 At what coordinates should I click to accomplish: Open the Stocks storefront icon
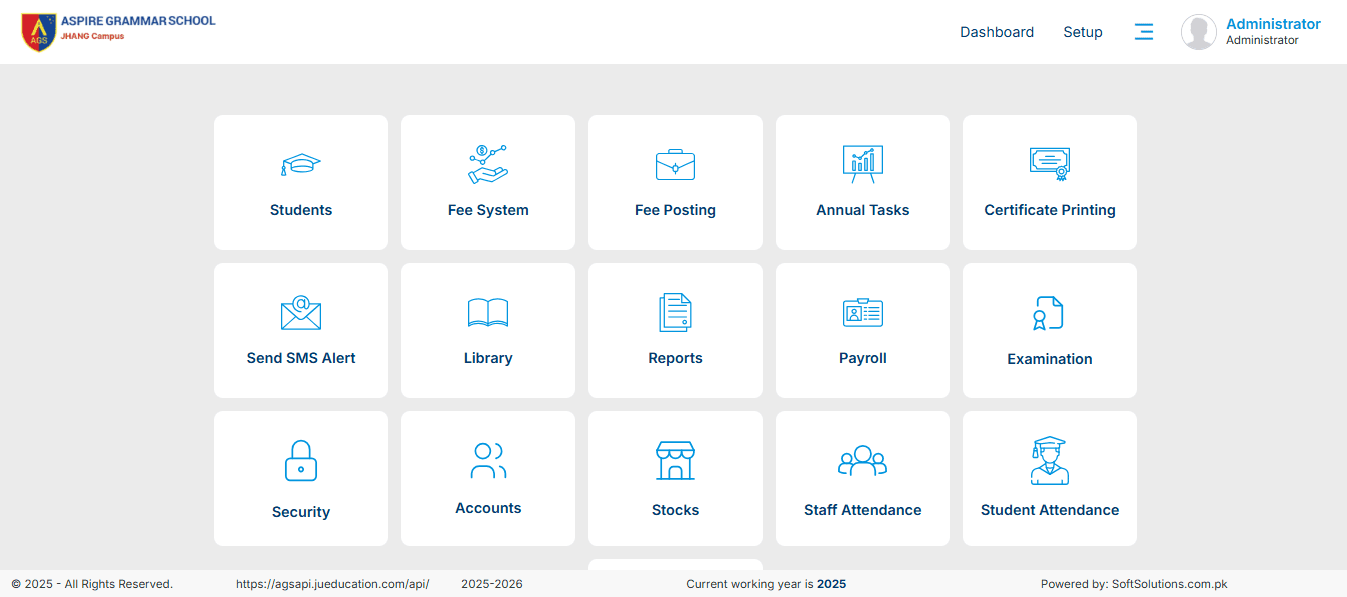[x=675, y=460]
